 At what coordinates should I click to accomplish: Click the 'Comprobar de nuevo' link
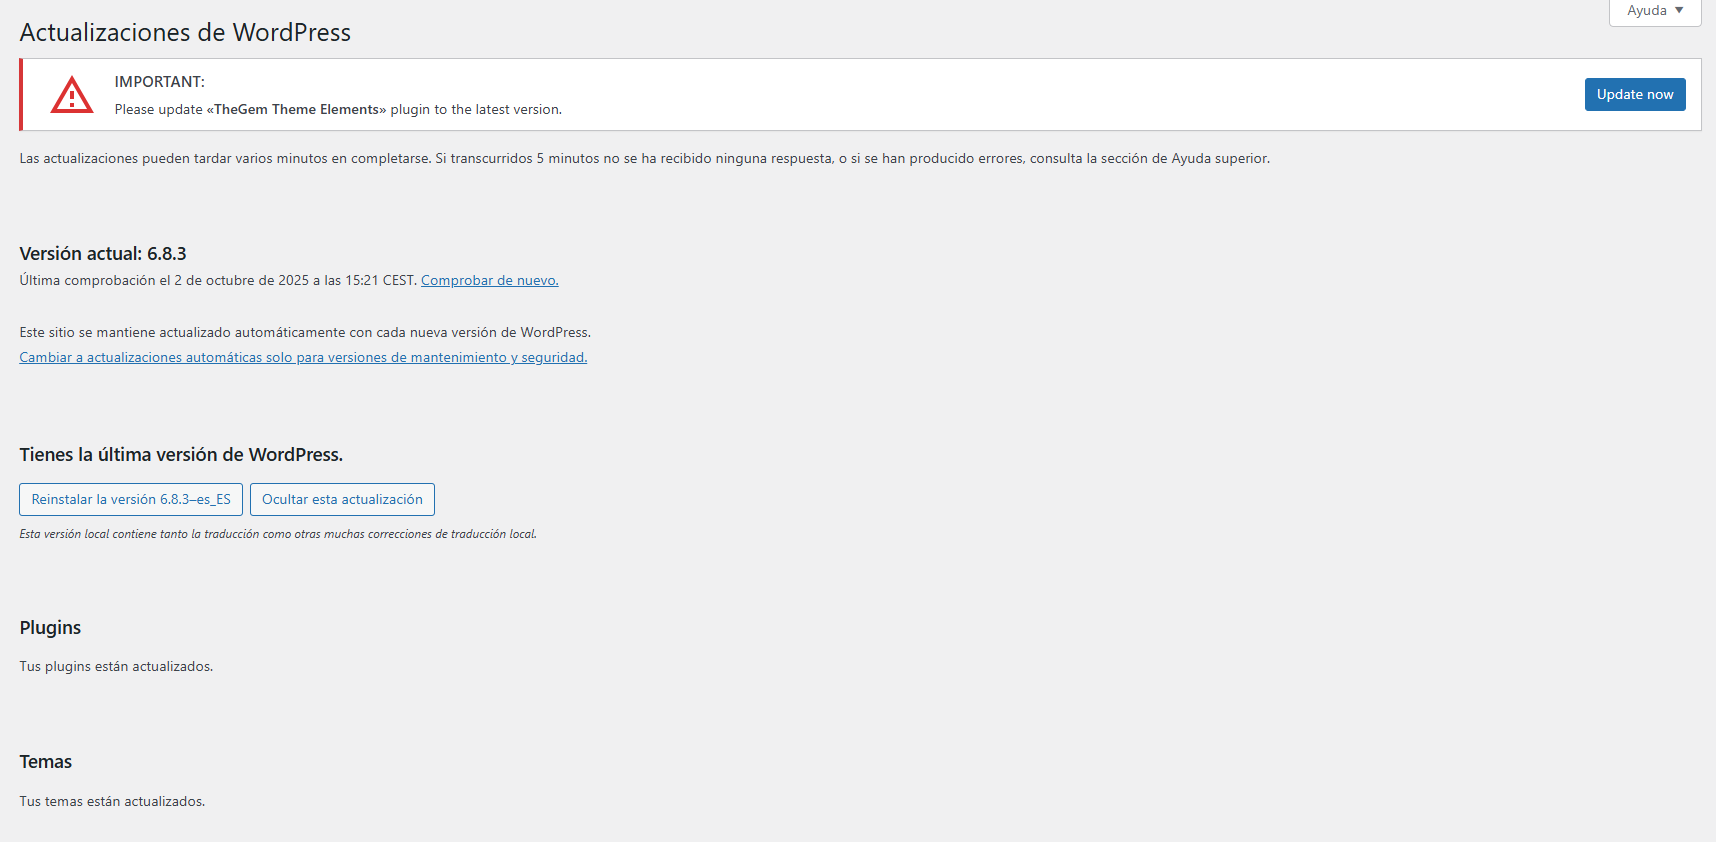(x=489, y=280)
